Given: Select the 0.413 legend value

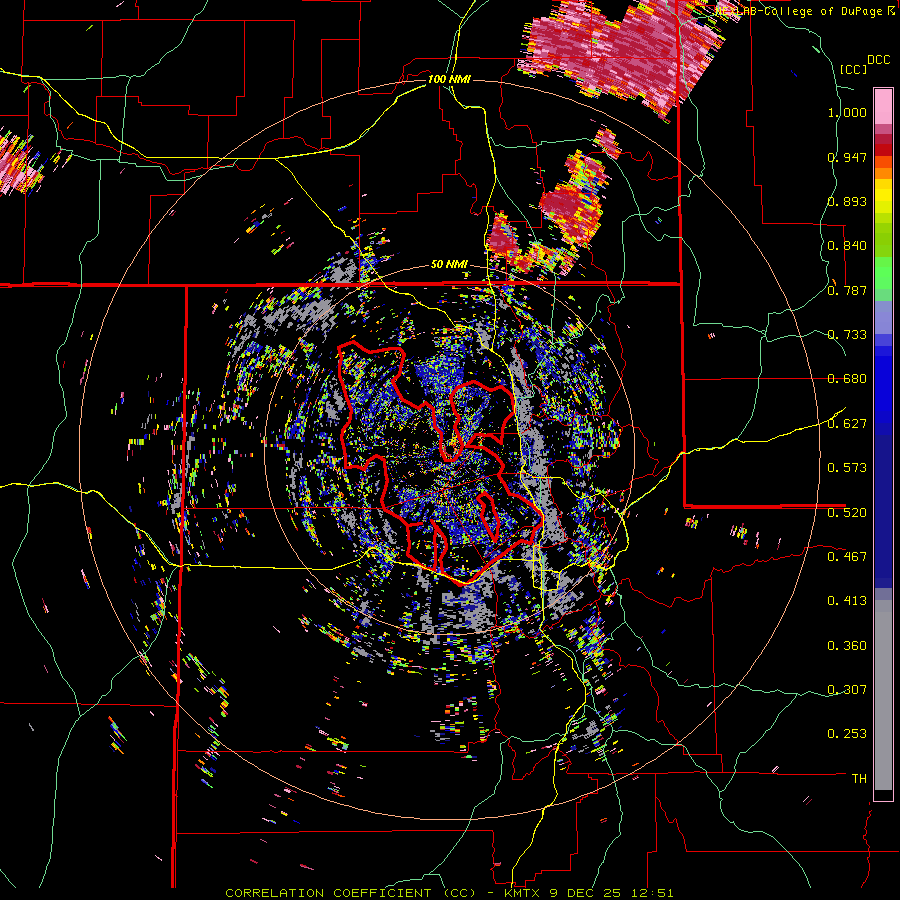Looking at the screenshot, I should [847, 601].
